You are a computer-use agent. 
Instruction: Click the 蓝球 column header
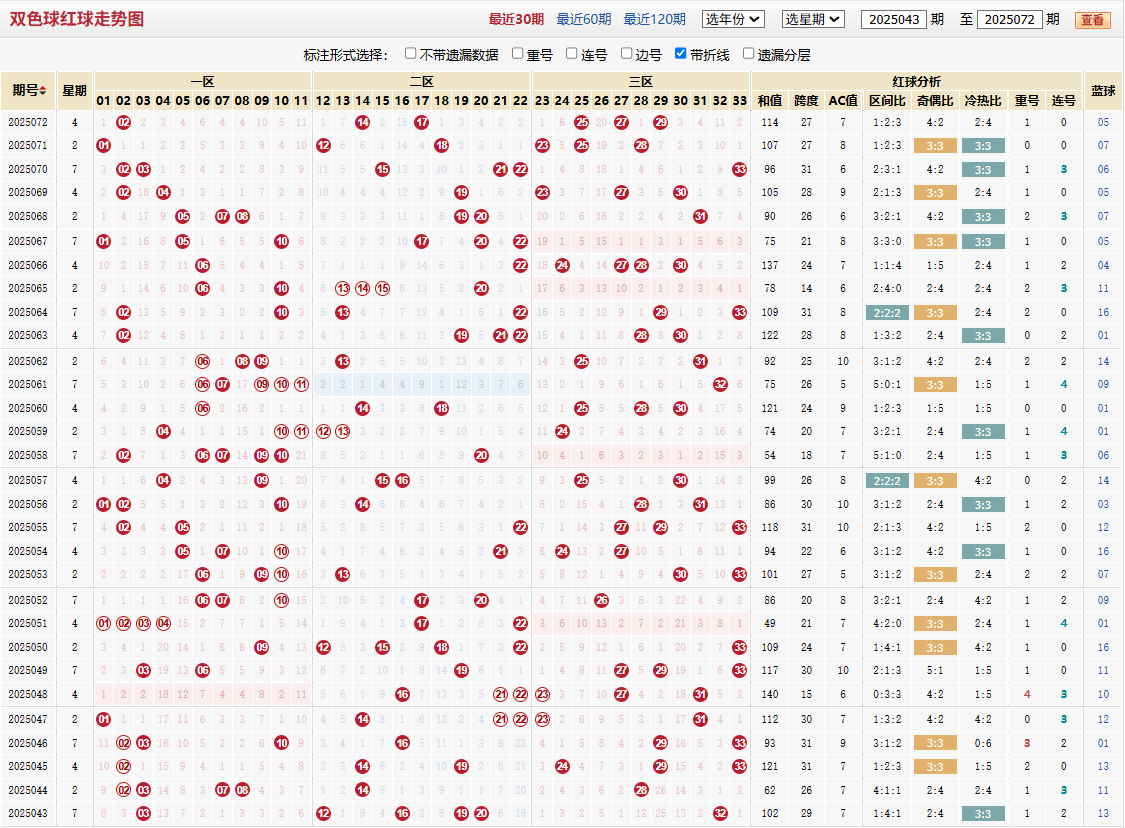click(x=1103, y=91)
